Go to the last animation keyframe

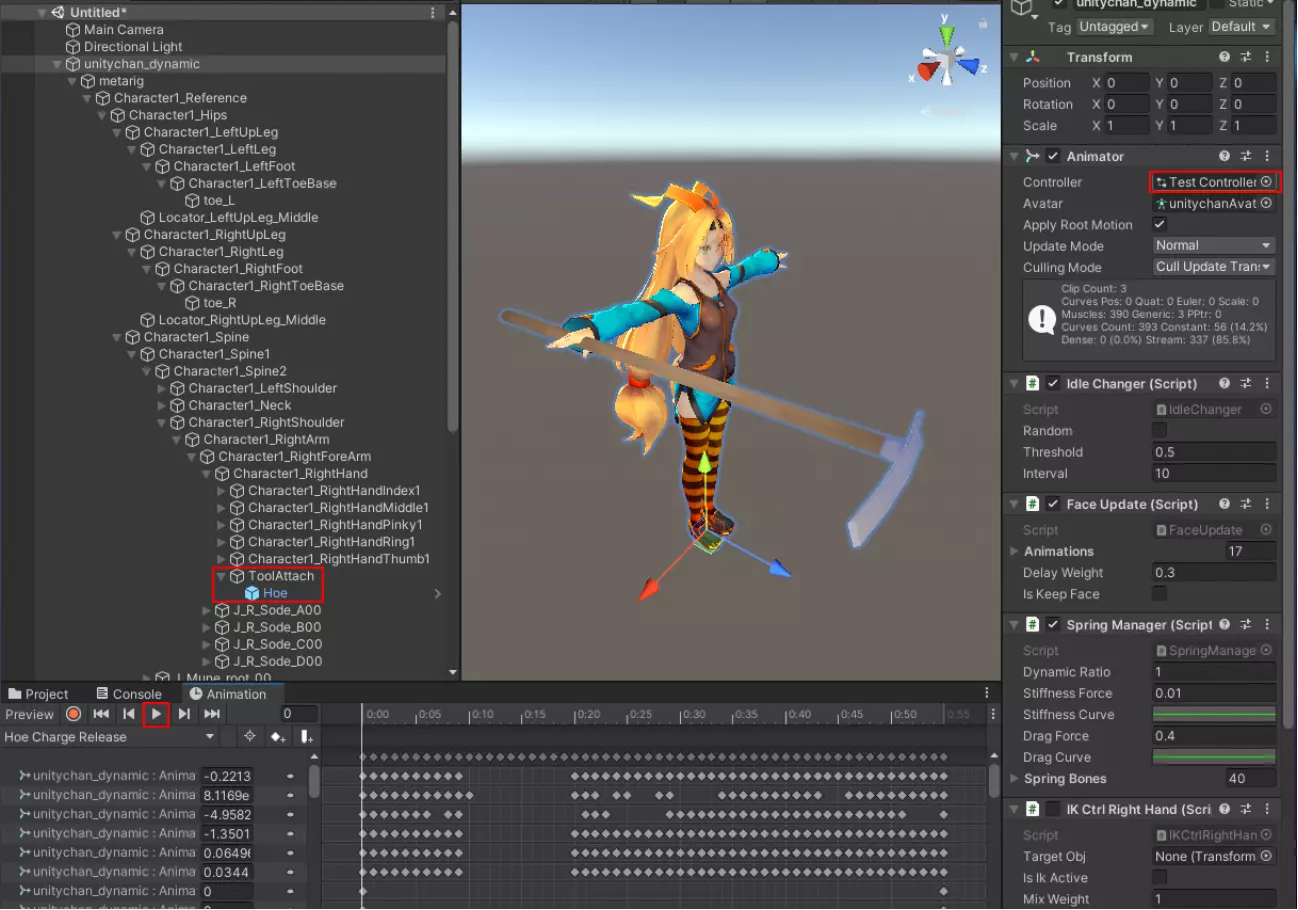212,714
